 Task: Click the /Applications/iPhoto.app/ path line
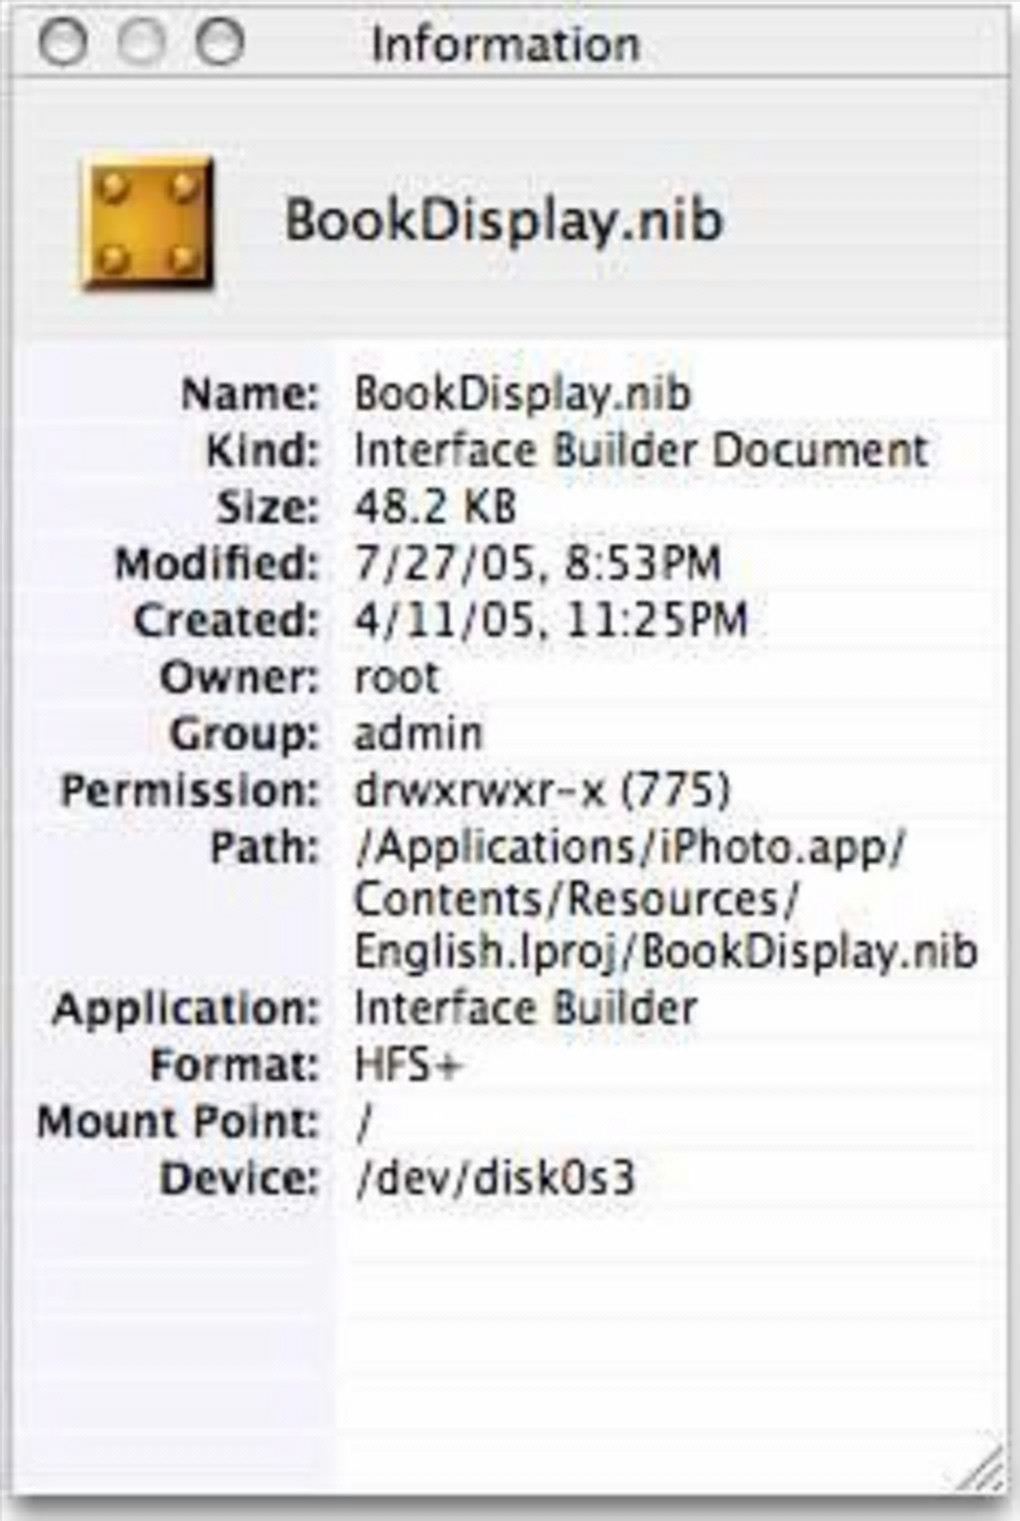(x=630, y=848)
